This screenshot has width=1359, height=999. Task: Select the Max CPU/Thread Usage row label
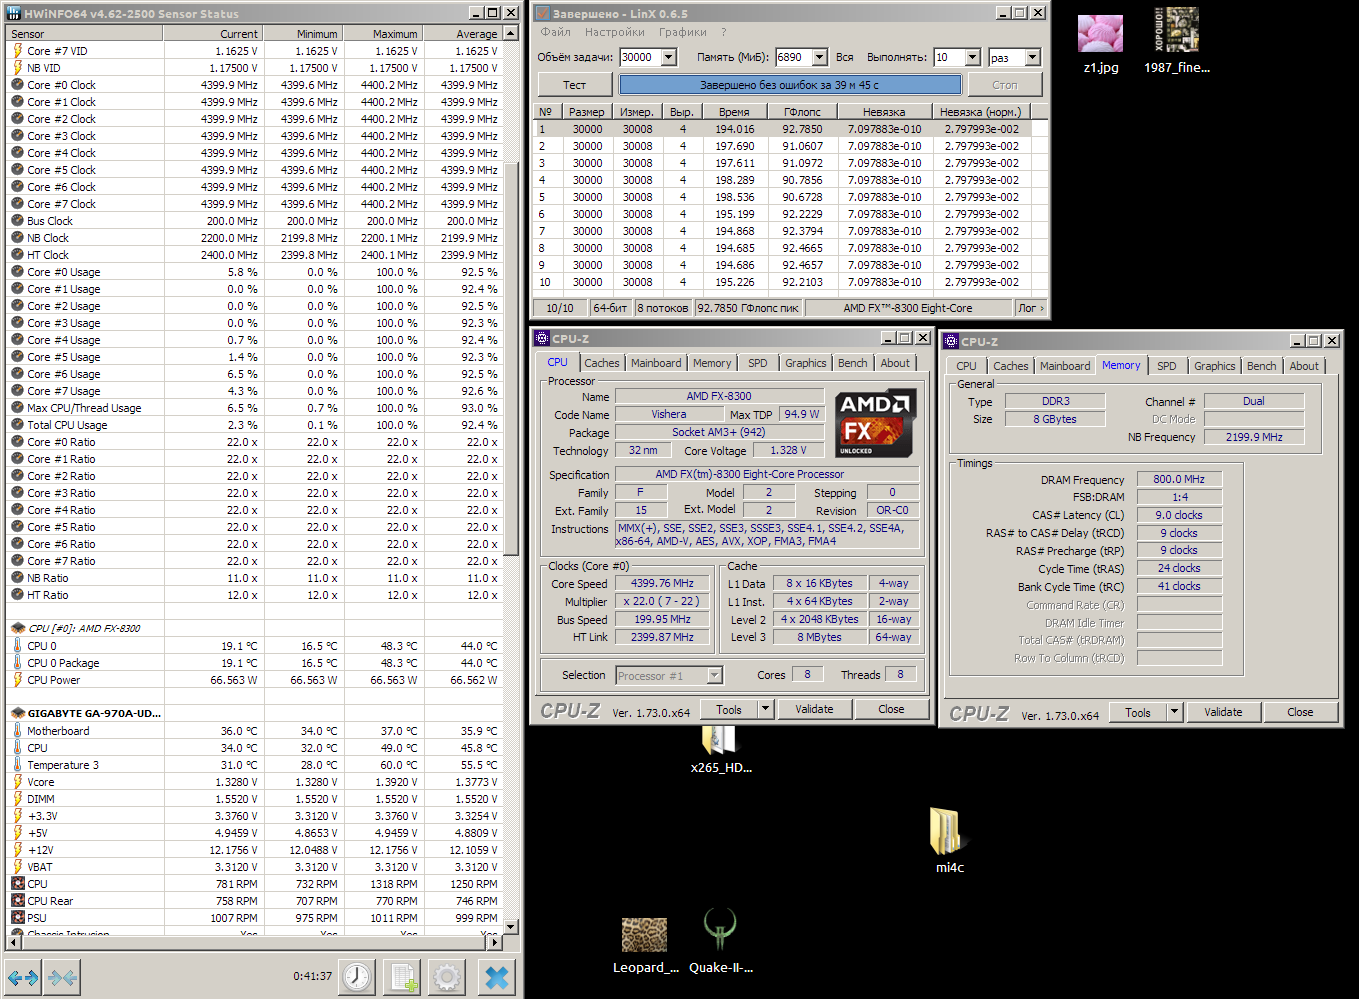point(84,408)
